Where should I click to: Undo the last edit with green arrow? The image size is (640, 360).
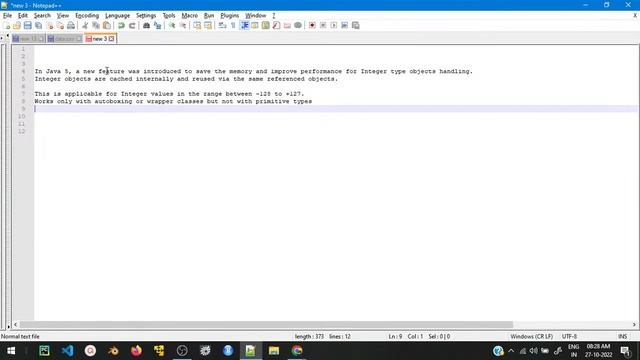pyautogui.click(x=121, y=25)
